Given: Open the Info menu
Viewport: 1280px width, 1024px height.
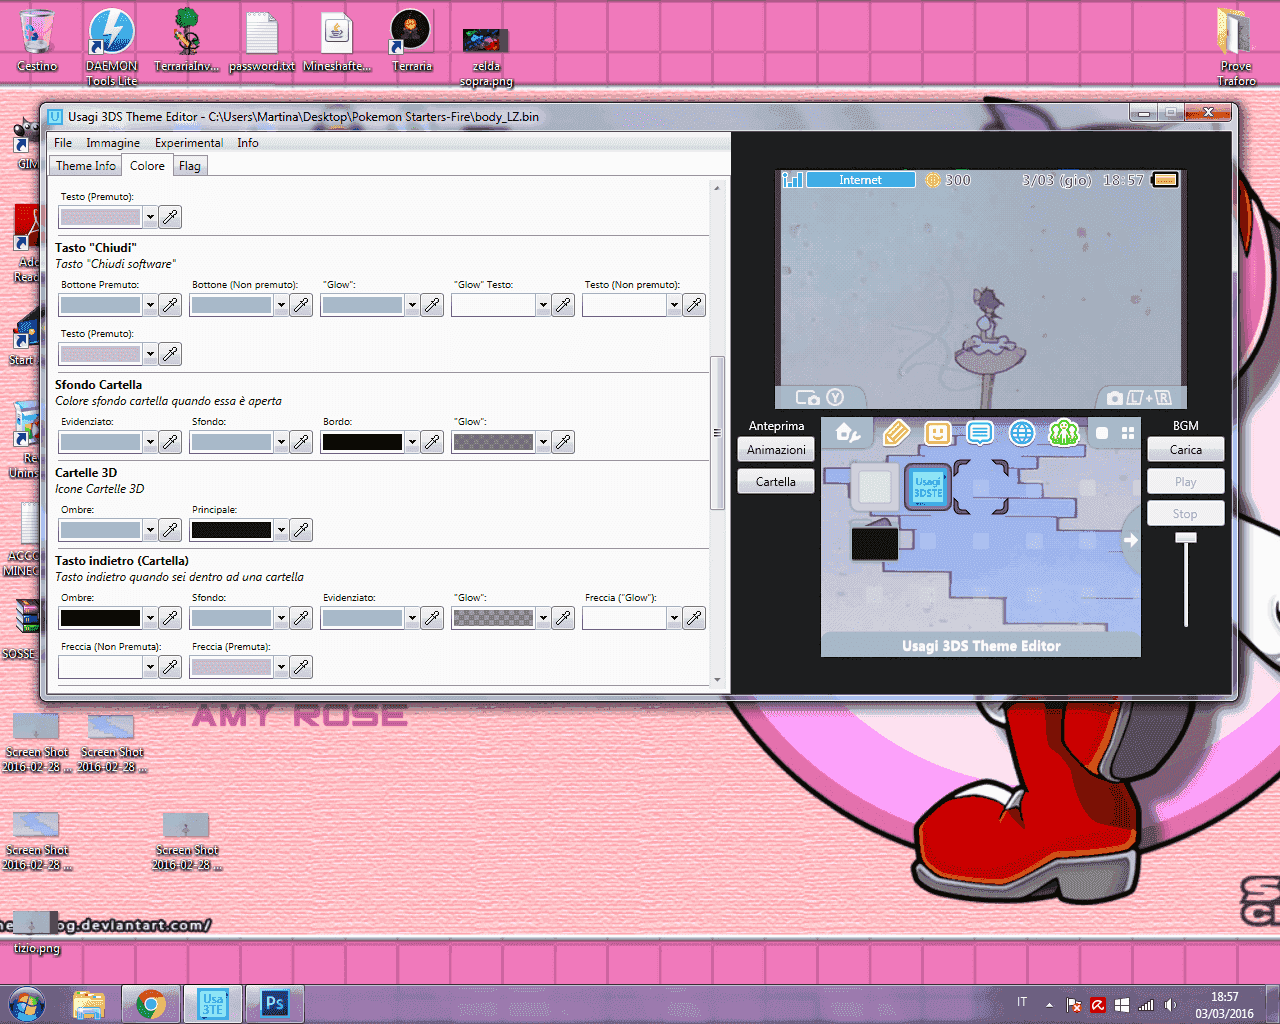Looking at the screenshot, I should point(248,143).
